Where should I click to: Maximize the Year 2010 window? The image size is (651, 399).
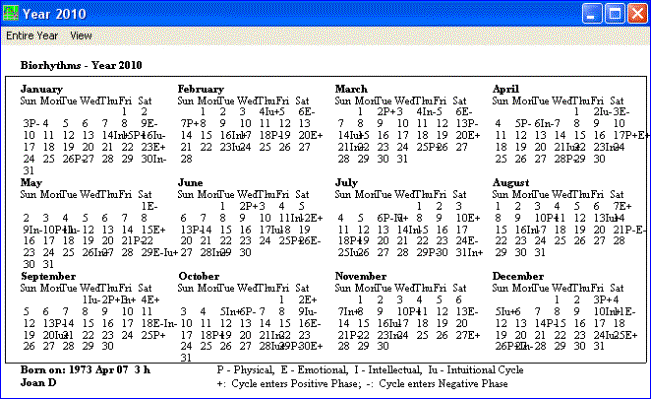pyautogui.click(x=615, y=14)
